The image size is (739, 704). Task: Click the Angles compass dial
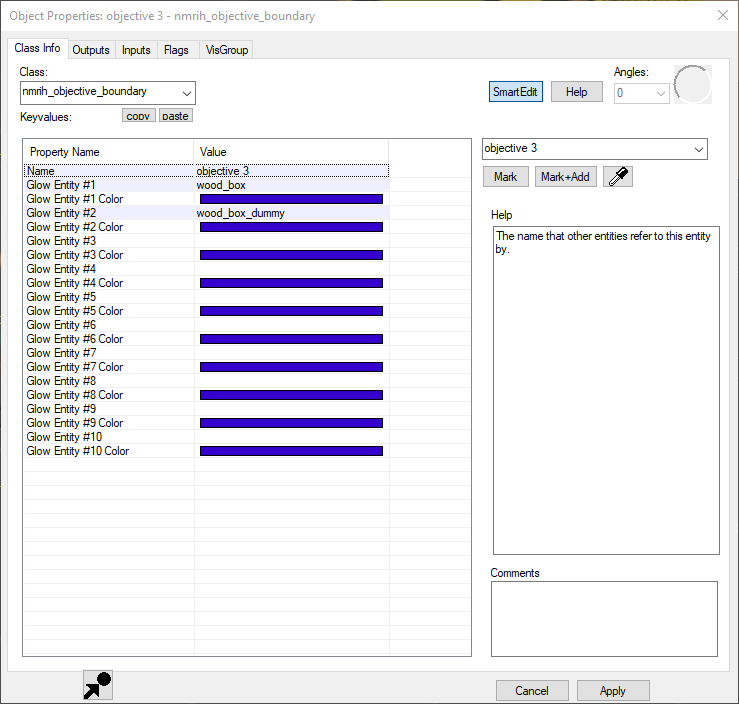coord(692,84)
